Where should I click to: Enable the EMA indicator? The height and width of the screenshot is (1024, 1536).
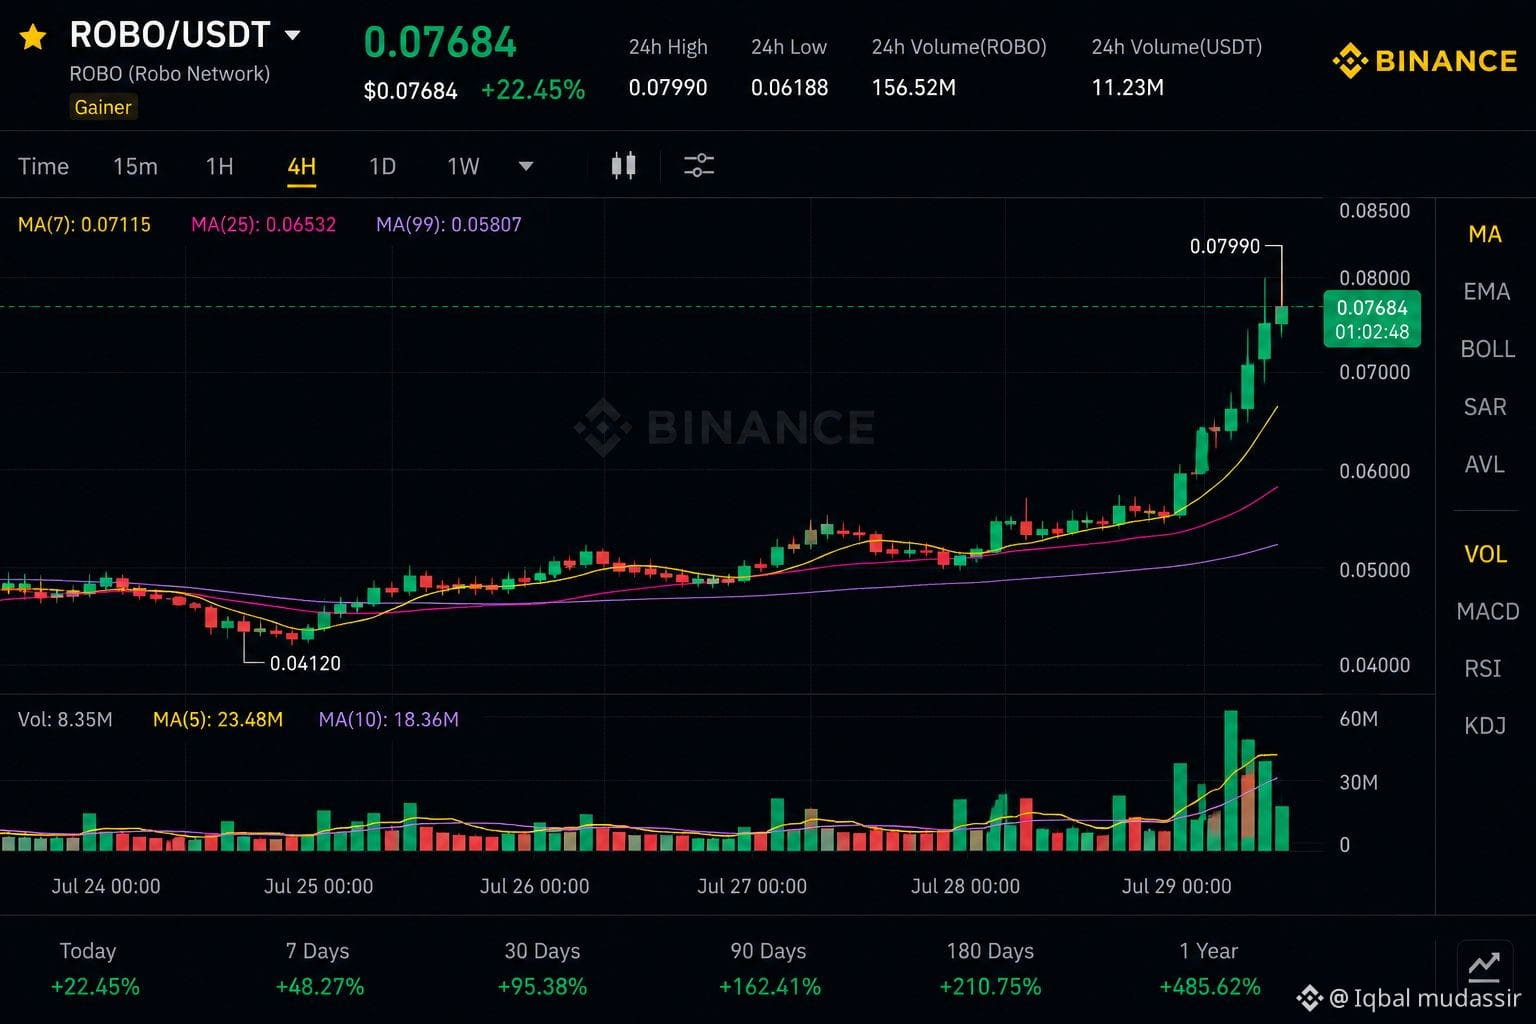(1486, 292)
